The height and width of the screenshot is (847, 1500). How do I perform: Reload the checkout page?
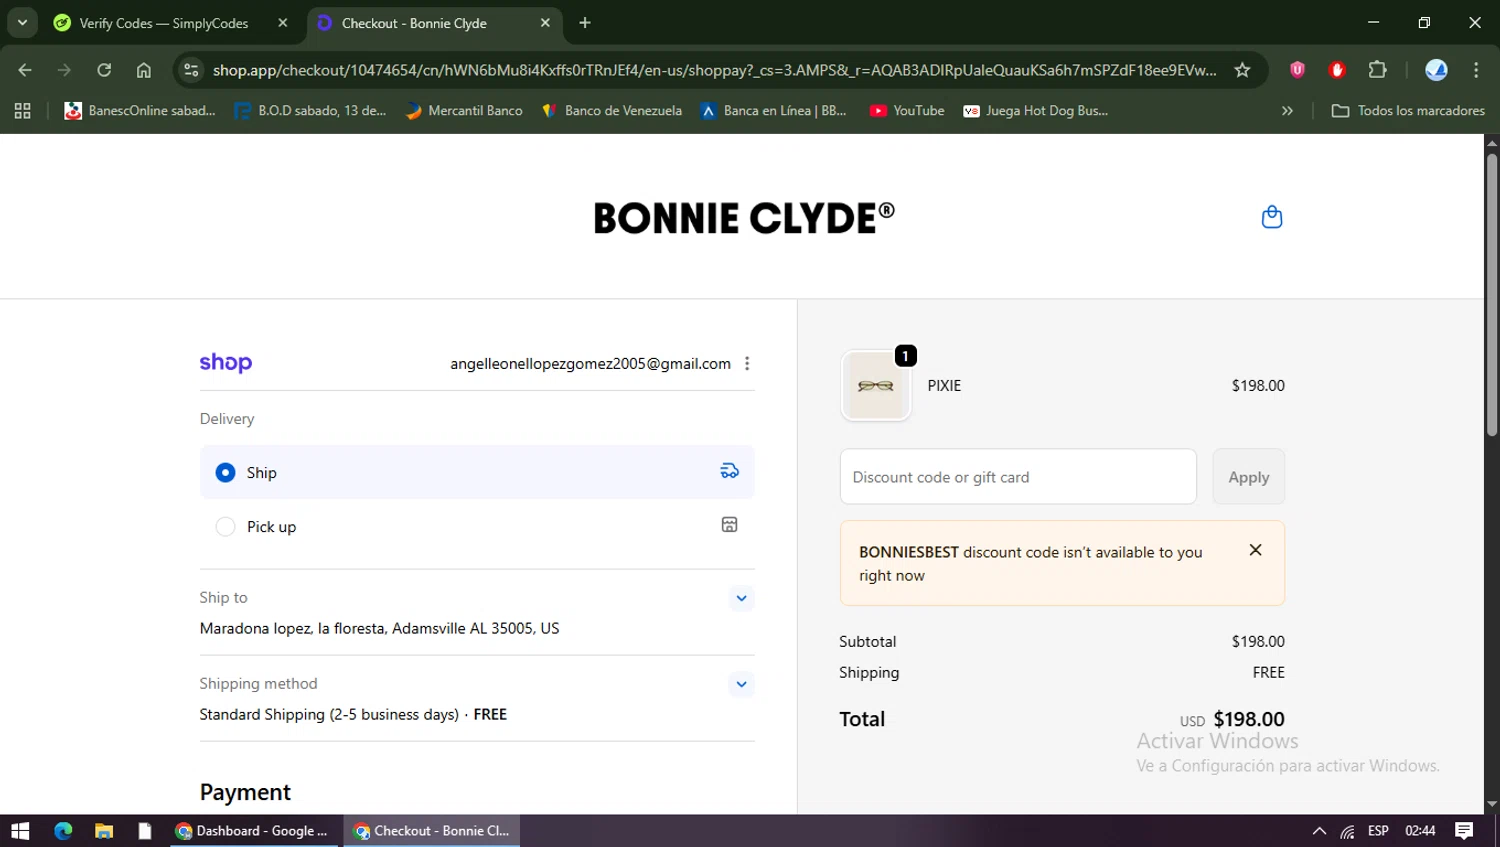(104, 70)
